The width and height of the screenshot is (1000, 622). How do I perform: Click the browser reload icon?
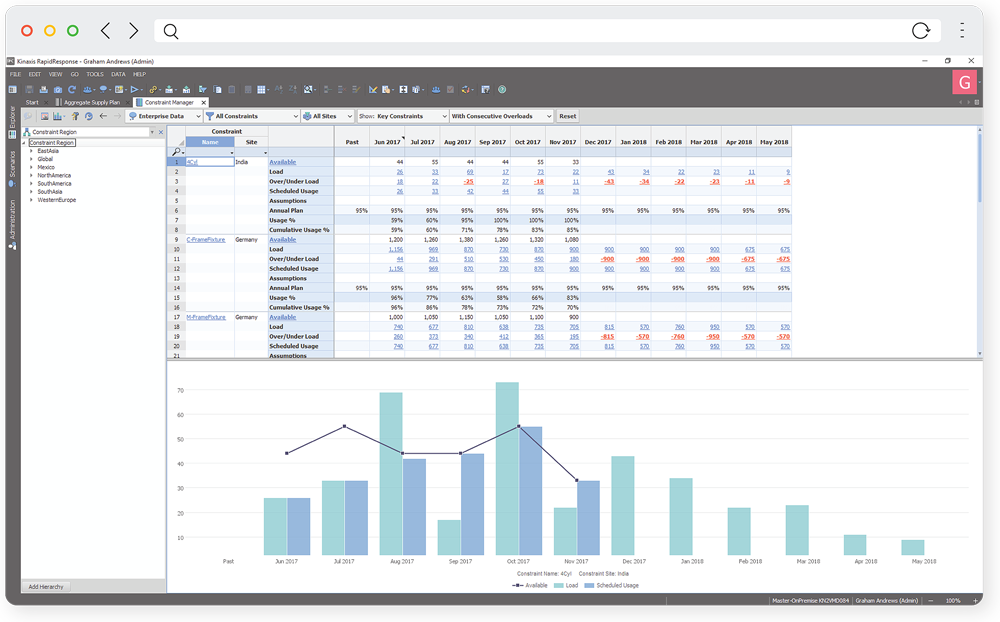click(x=920, y=31)
